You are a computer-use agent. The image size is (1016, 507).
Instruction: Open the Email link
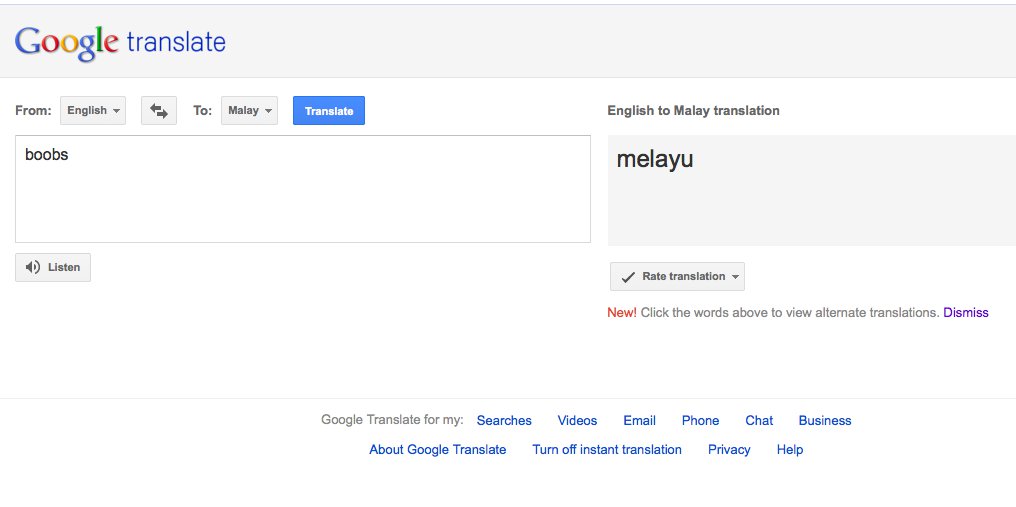click(x=640, y=420)
